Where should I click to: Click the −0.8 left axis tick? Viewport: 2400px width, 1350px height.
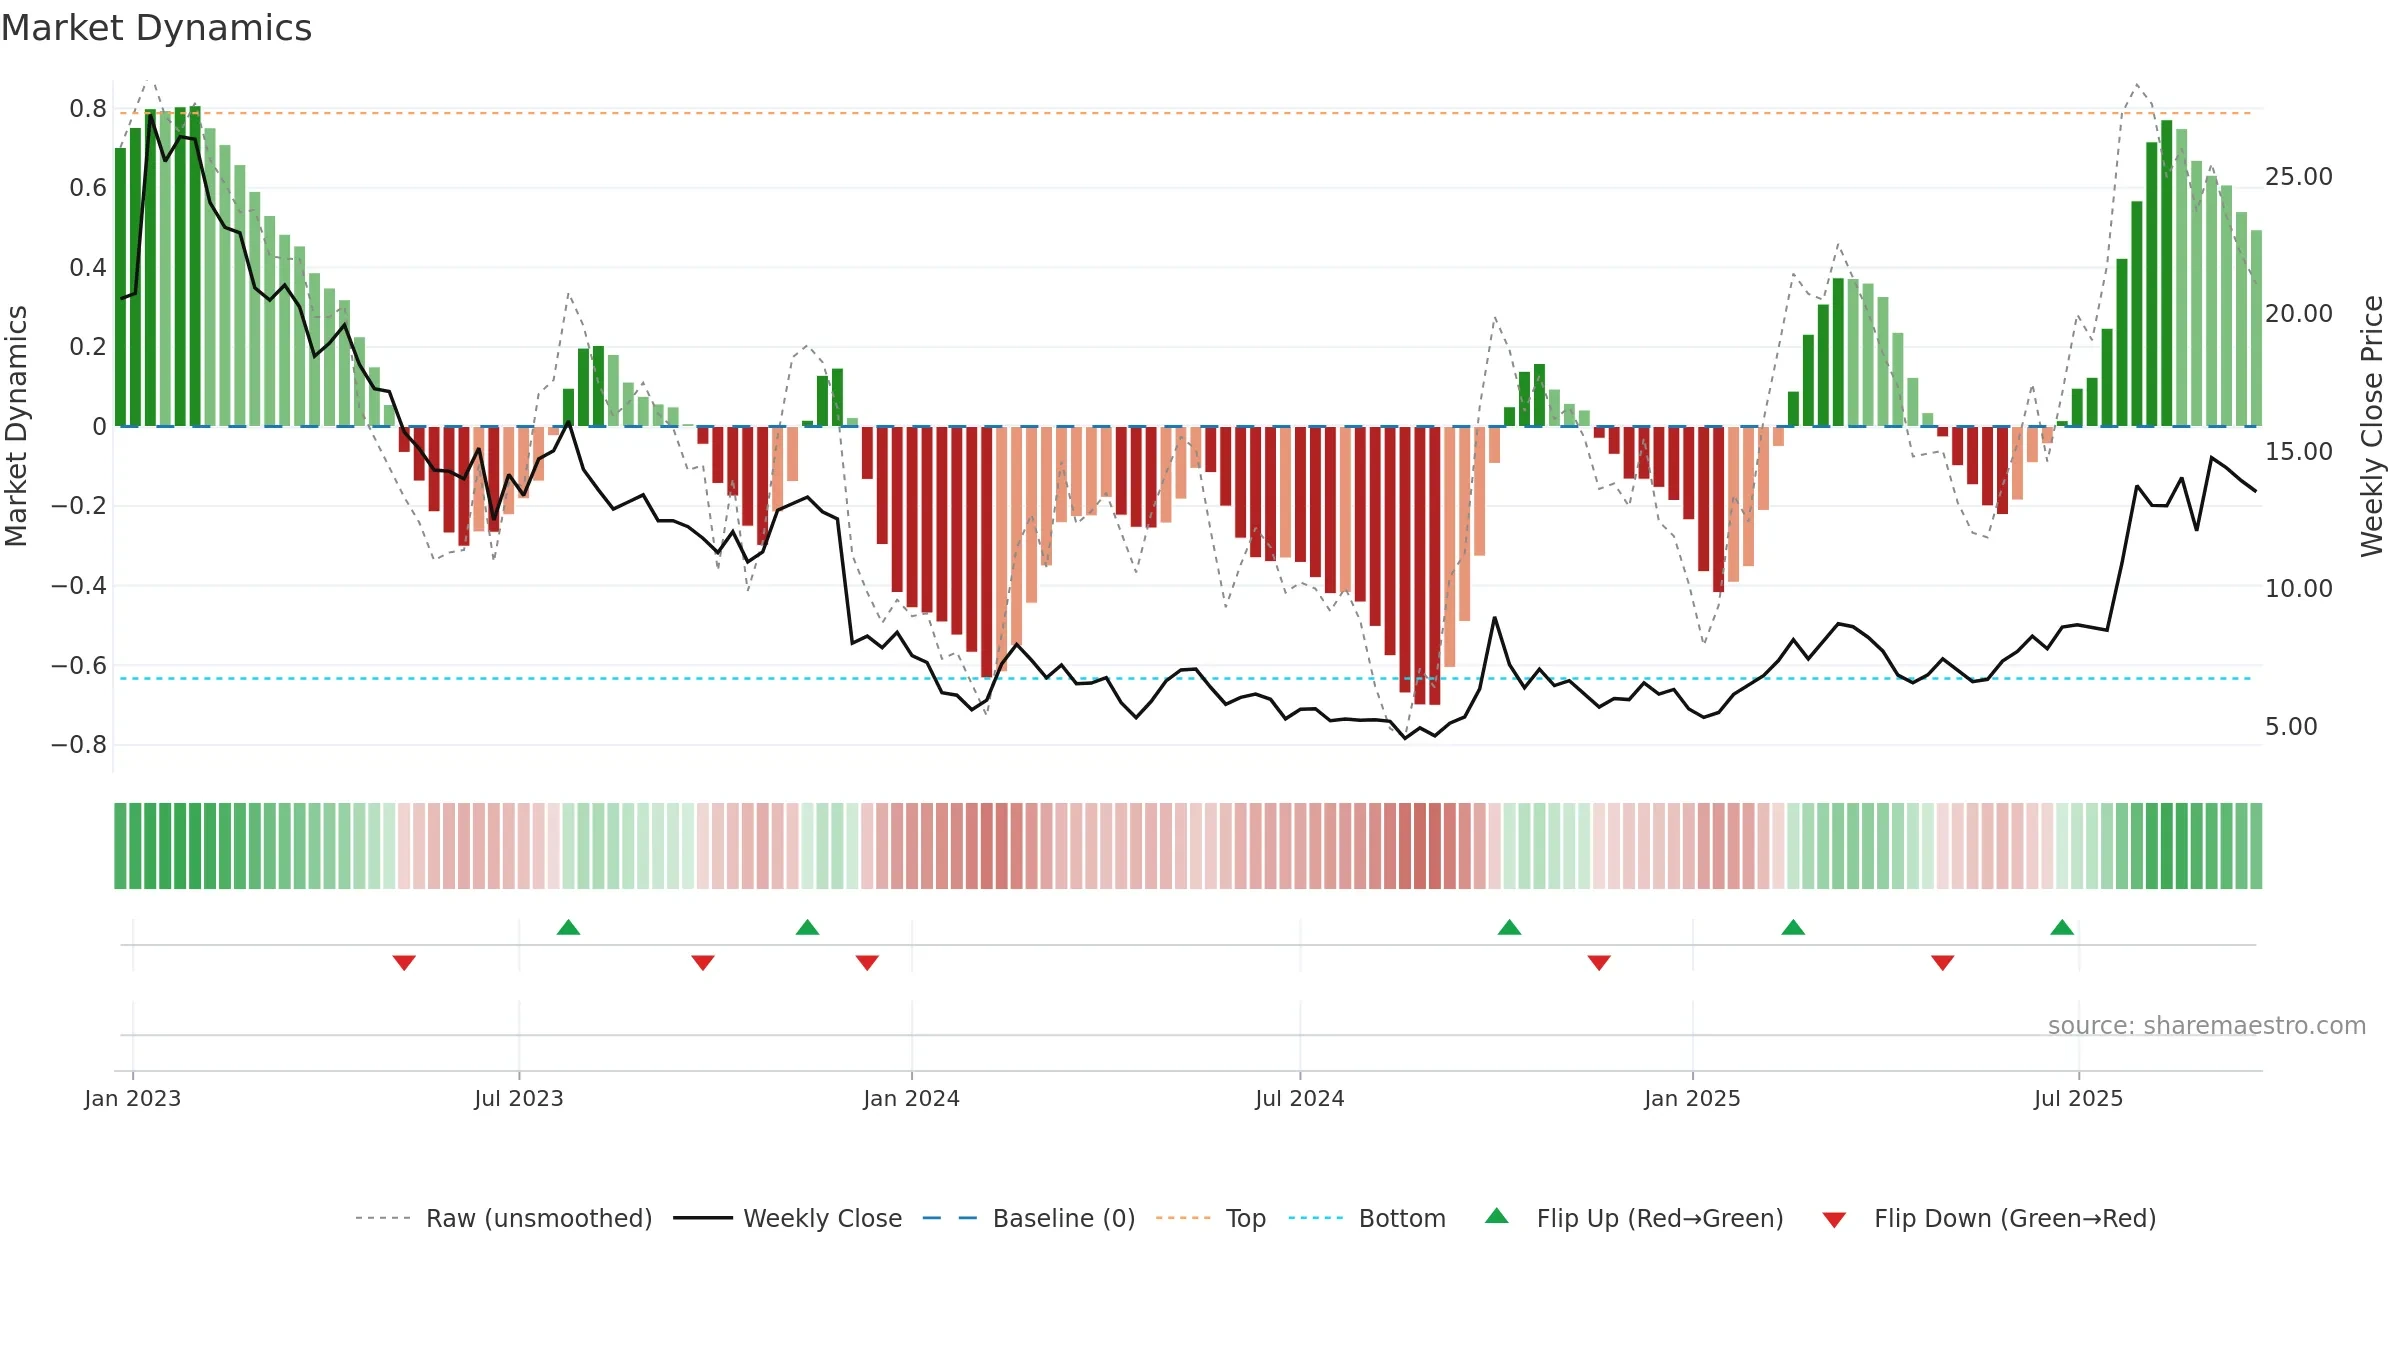click(79, 744)
